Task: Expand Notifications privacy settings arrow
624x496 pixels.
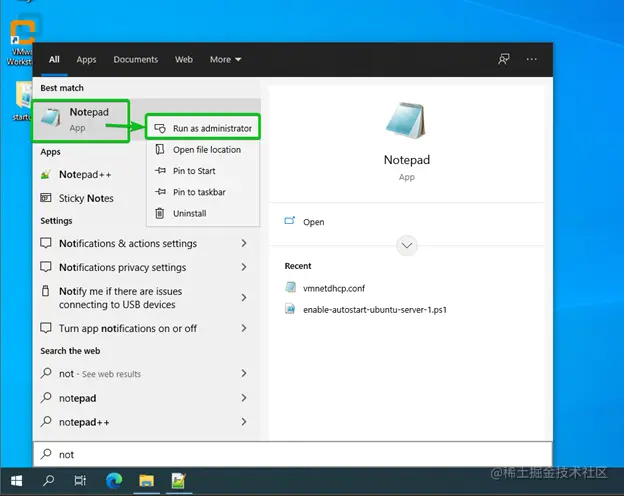Action: coord(244,267)
